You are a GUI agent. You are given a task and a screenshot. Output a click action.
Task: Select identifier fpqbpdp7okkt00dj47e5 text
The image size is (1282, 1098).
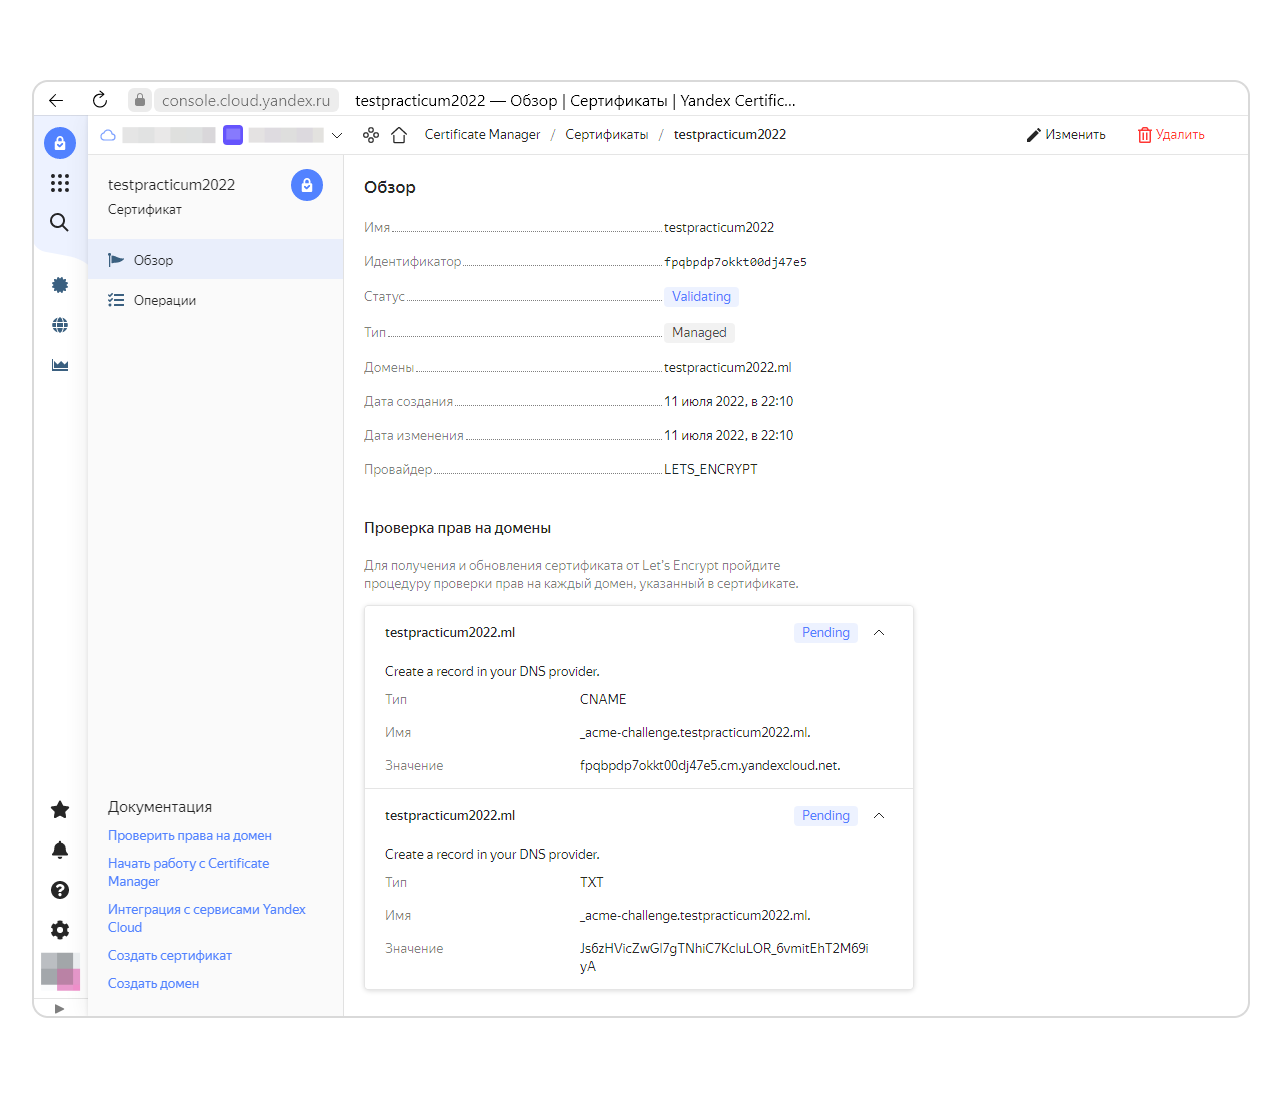coord(735,262)
